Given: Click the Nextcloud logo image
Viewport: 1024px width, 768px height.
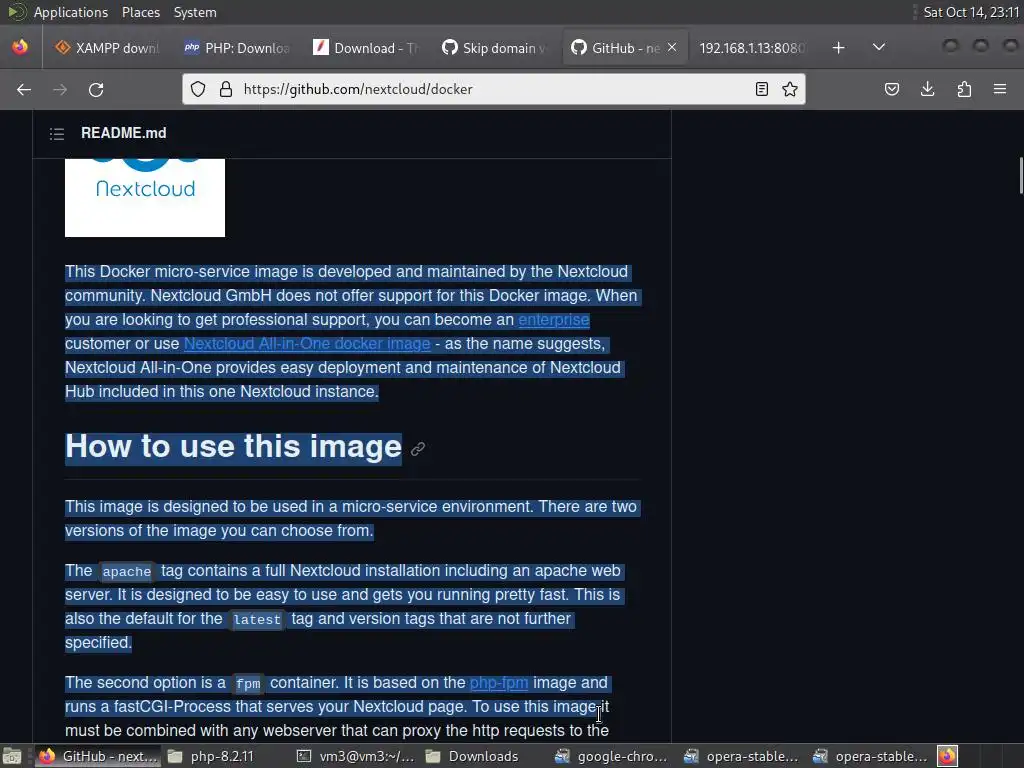Looking at the screenshot, I should [145, 197].
